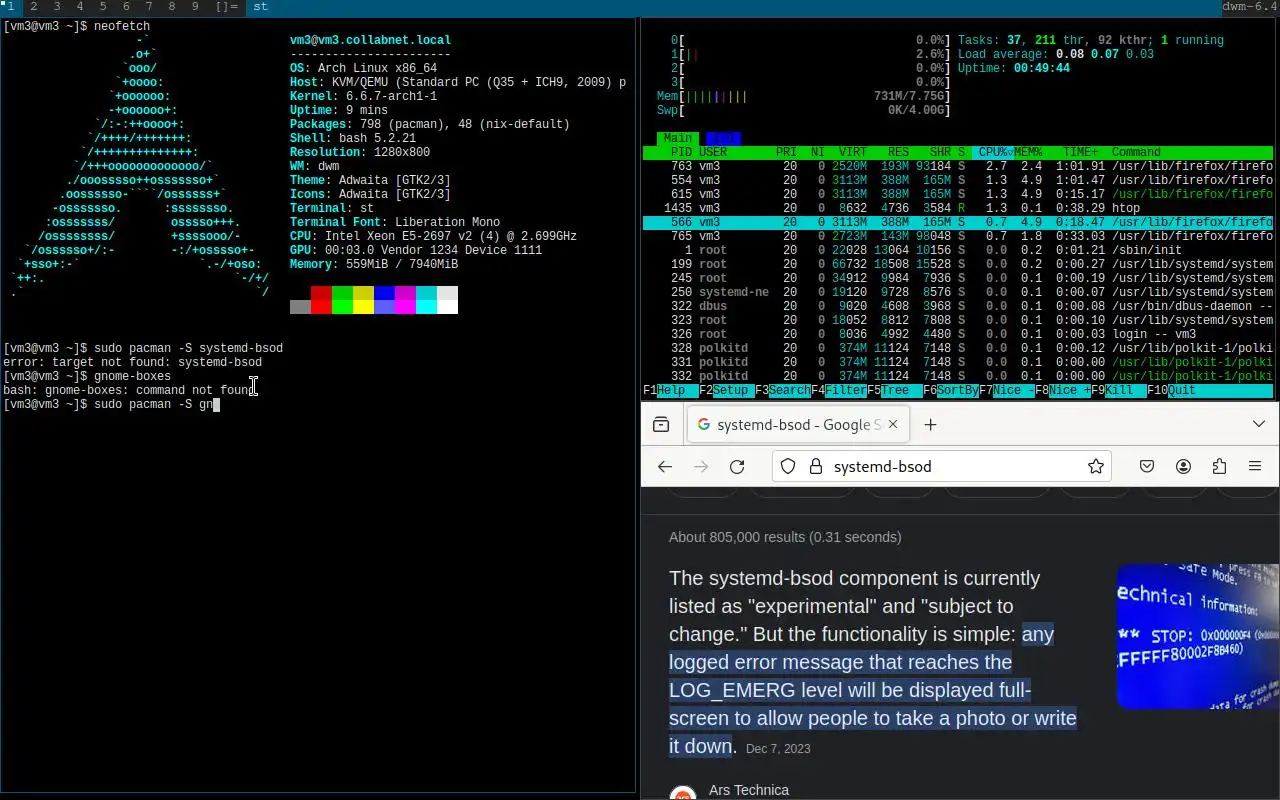Switch to dwm tag 2
Screen dimensions: 1280x800
34,6
